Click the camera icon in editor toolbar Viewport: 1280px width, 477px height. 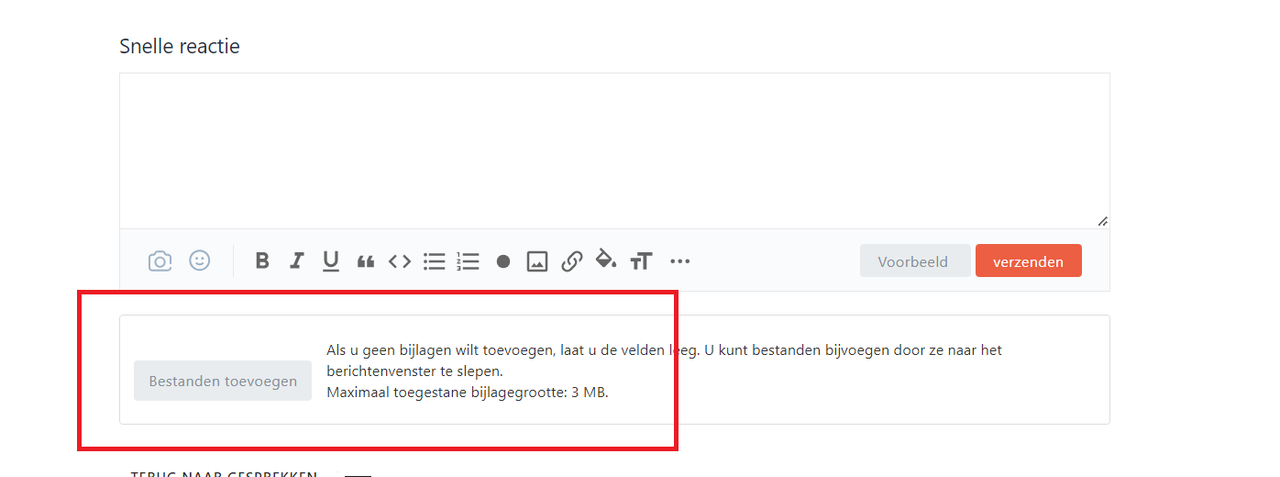160,261
